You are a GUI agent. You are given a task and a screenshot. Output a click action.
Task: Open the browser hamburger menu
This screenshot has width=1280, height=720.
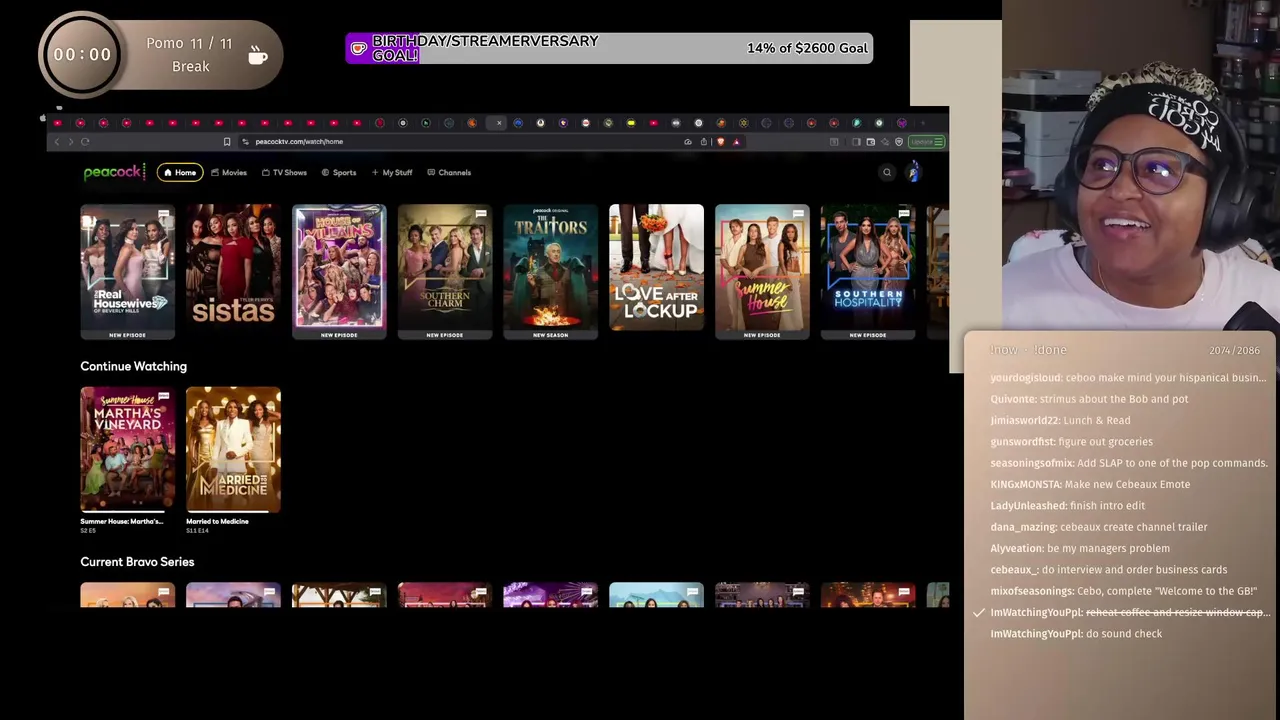pos(938,142)
